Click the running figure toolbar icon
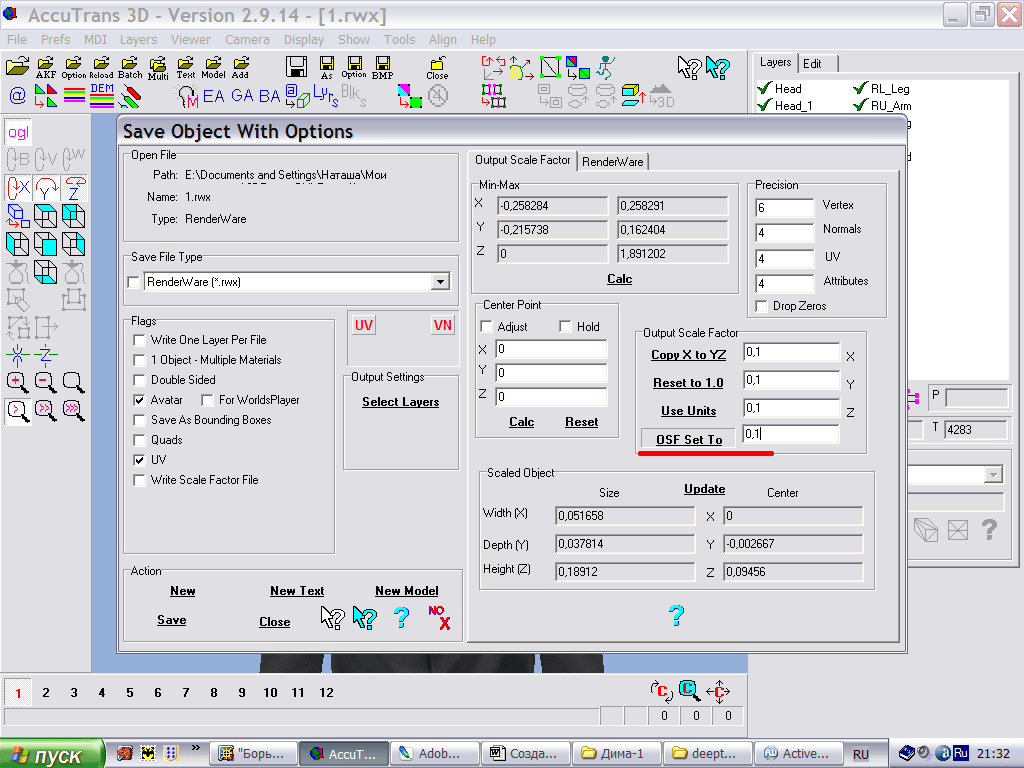The height and width of the screenshot is (768, 1024). (x=605, y=67)
